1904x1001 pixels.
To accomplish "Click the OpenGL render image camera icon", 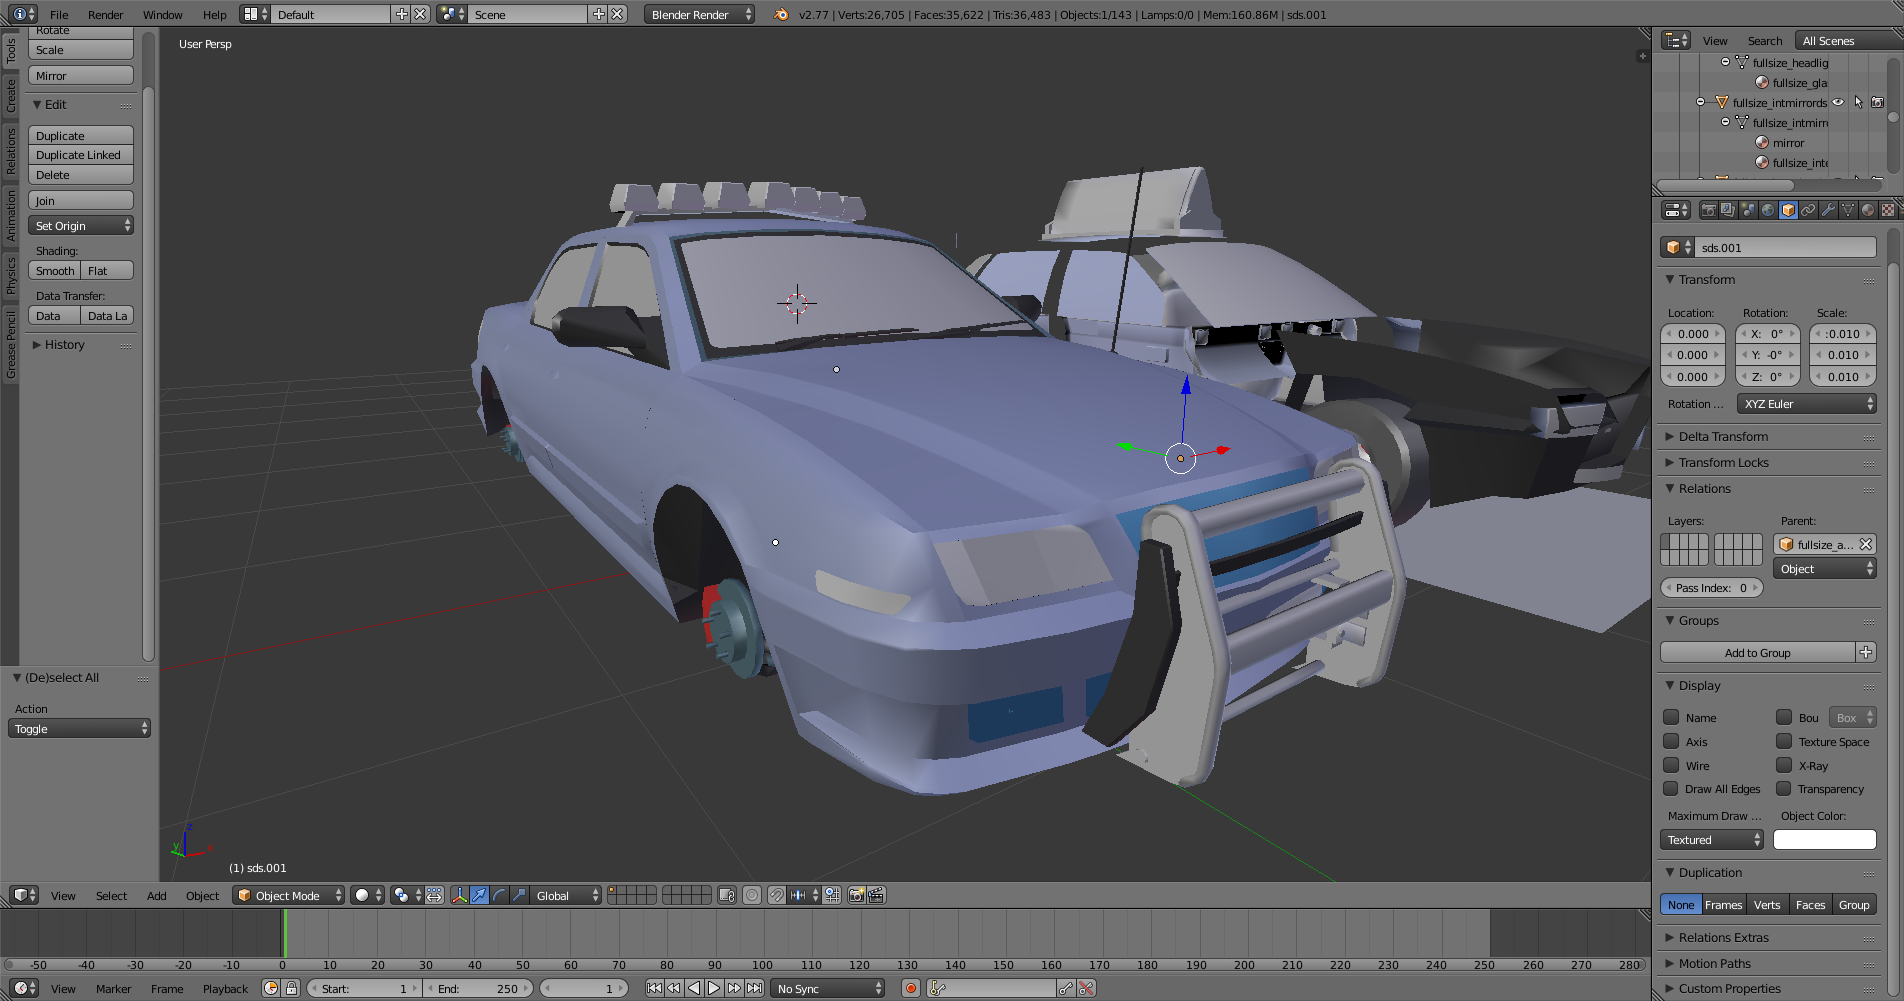I will [856, 895].
